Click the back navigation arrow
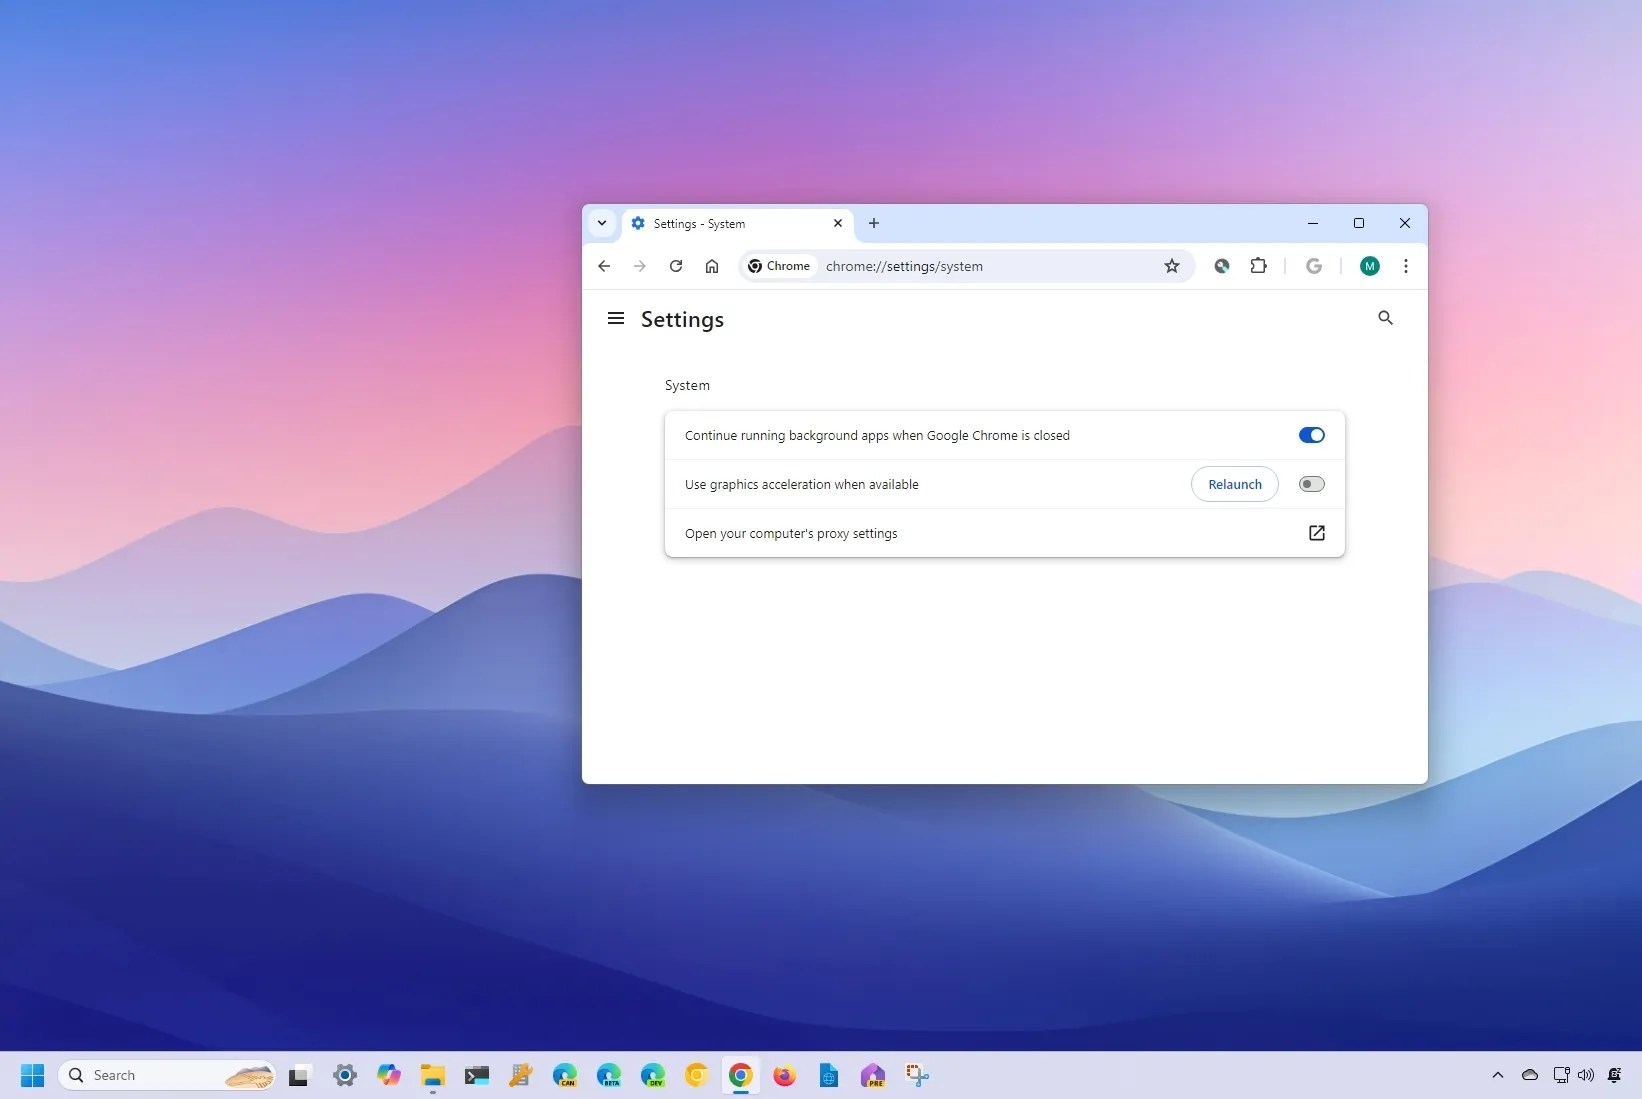This screenshot has width=1642, height=1099. click(x=604, y=266)
